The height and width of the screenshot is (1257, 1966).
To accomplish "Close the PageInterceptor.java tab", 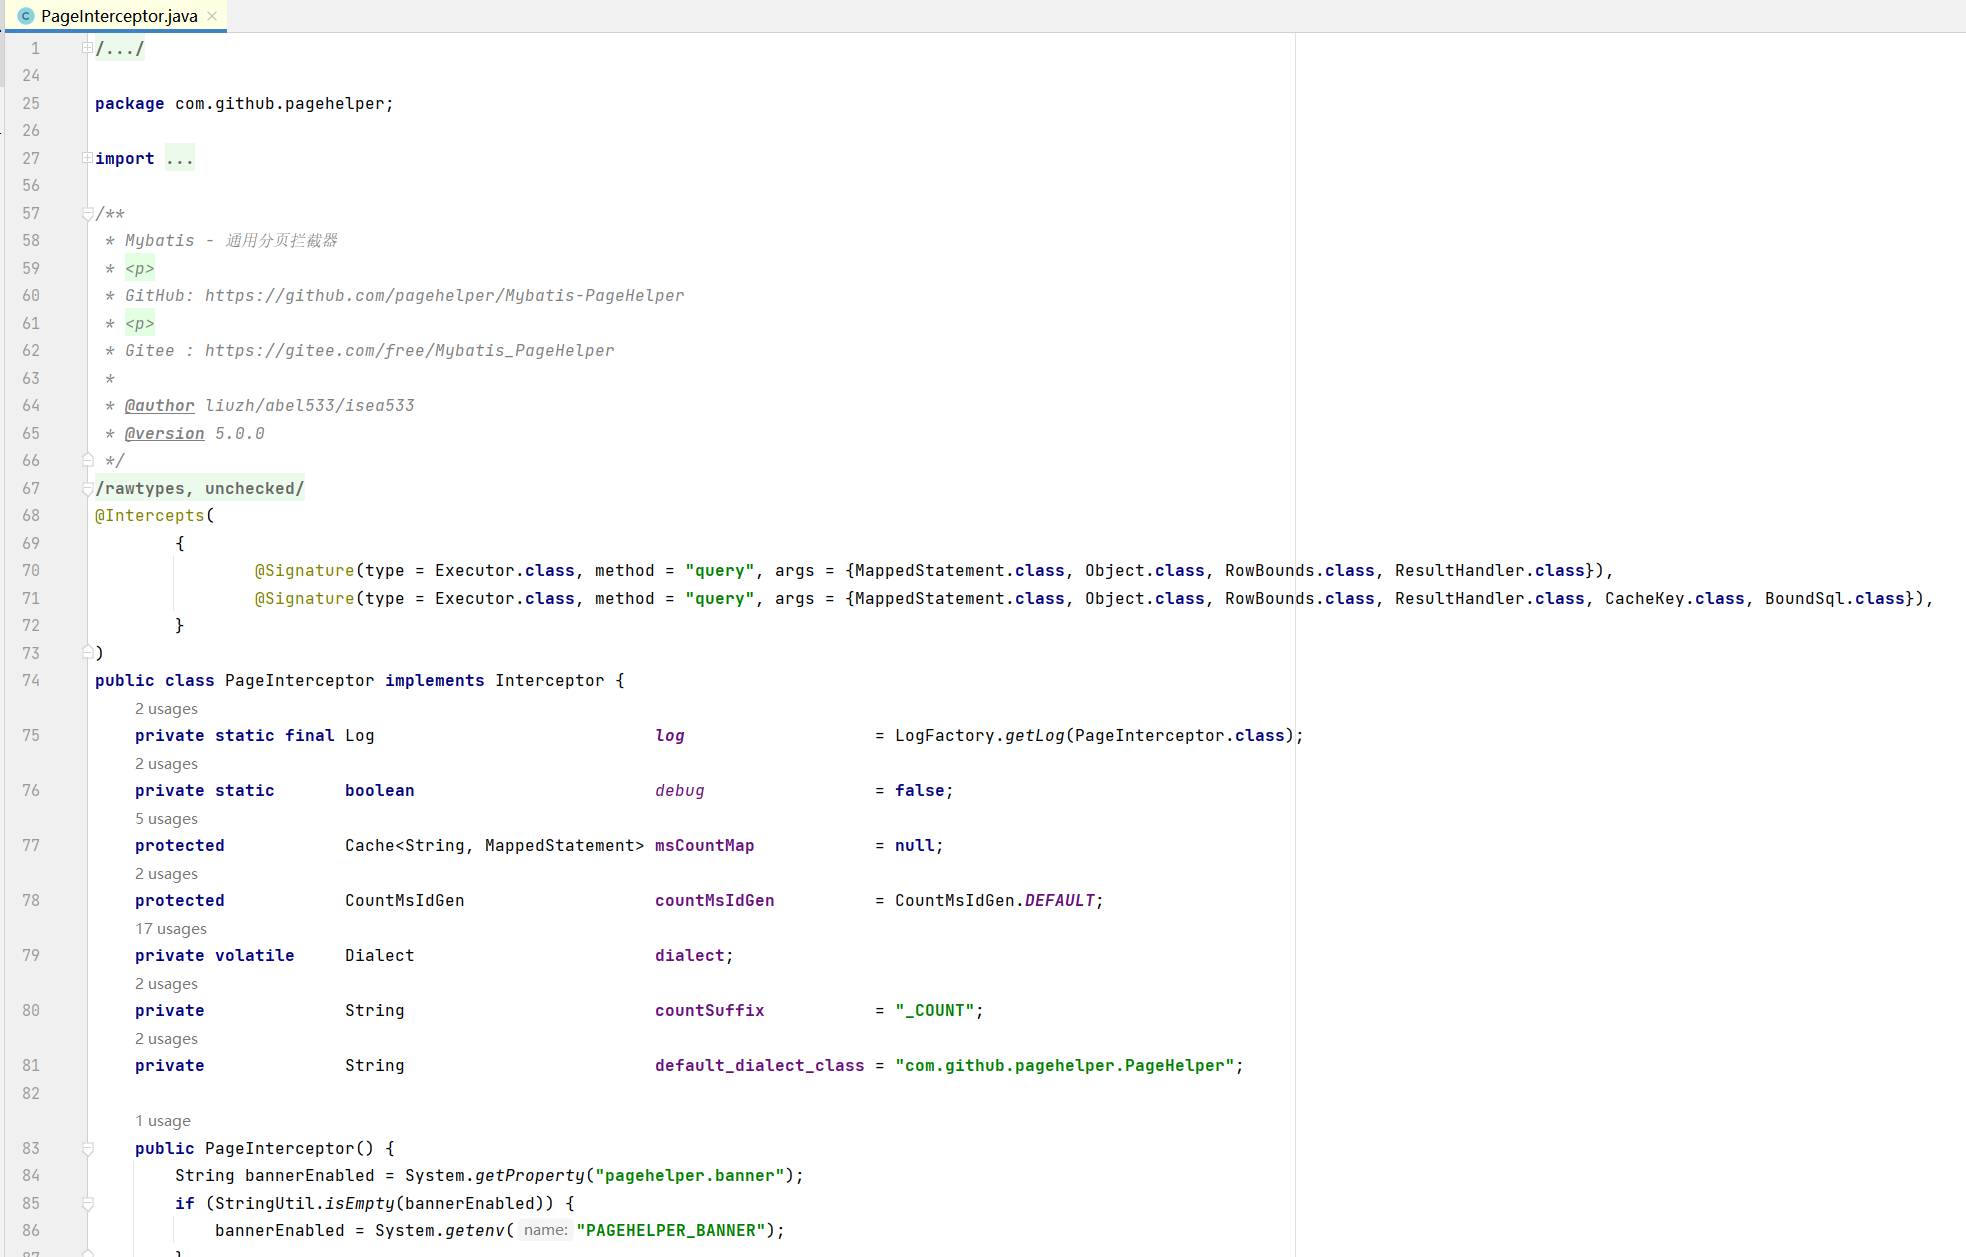I will [212, 16].
